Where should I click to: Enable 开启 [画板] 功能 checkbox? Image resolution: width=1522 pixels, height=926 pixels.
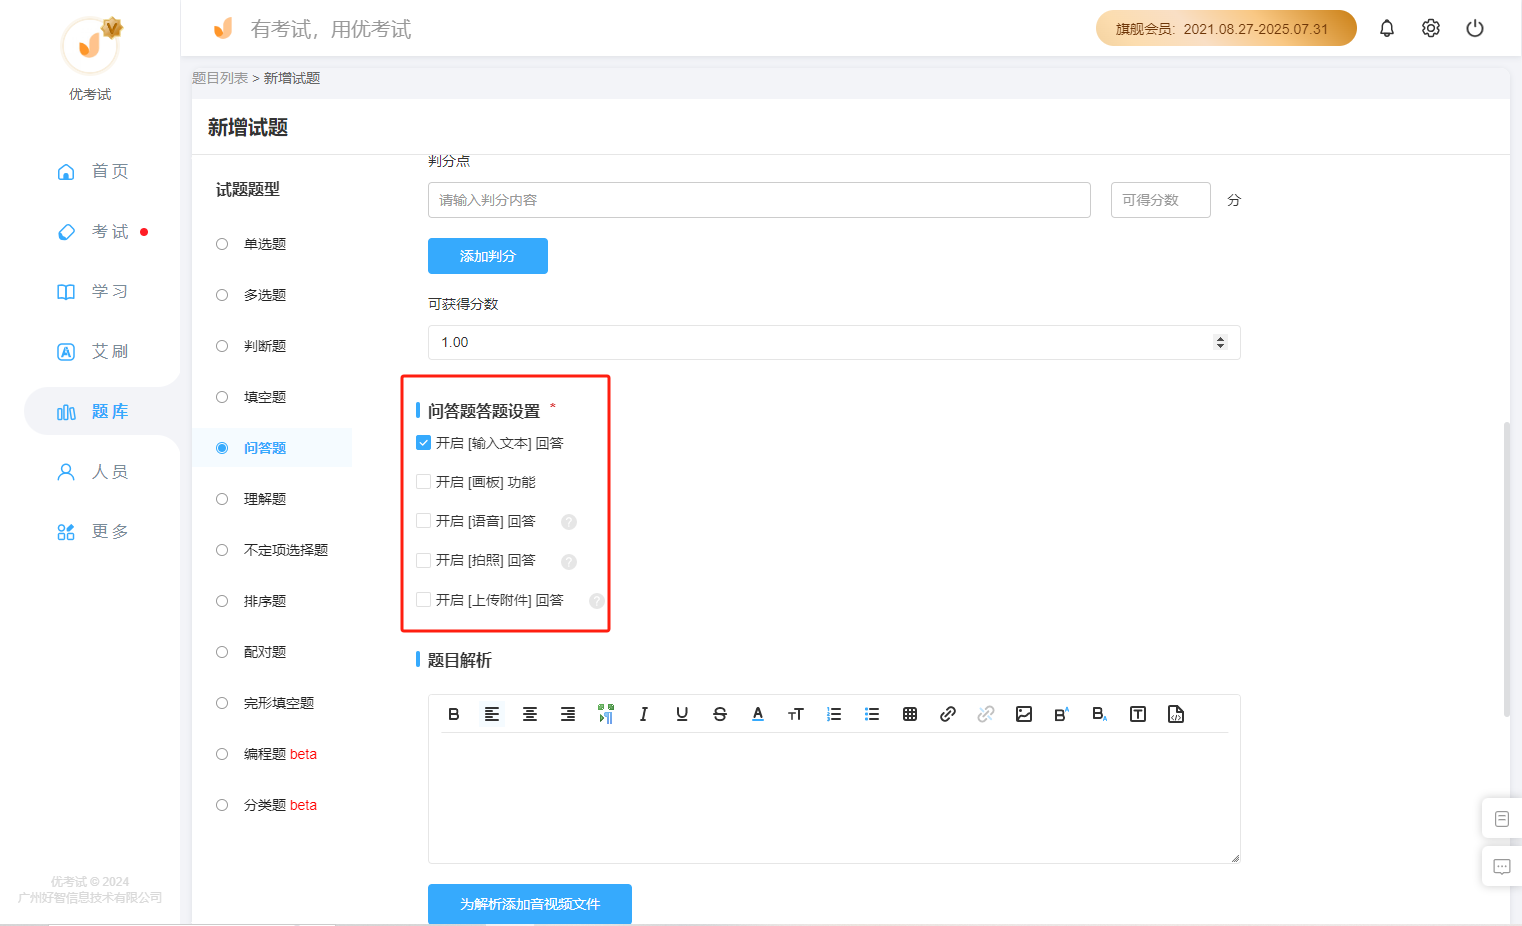[x=424, y=482]
